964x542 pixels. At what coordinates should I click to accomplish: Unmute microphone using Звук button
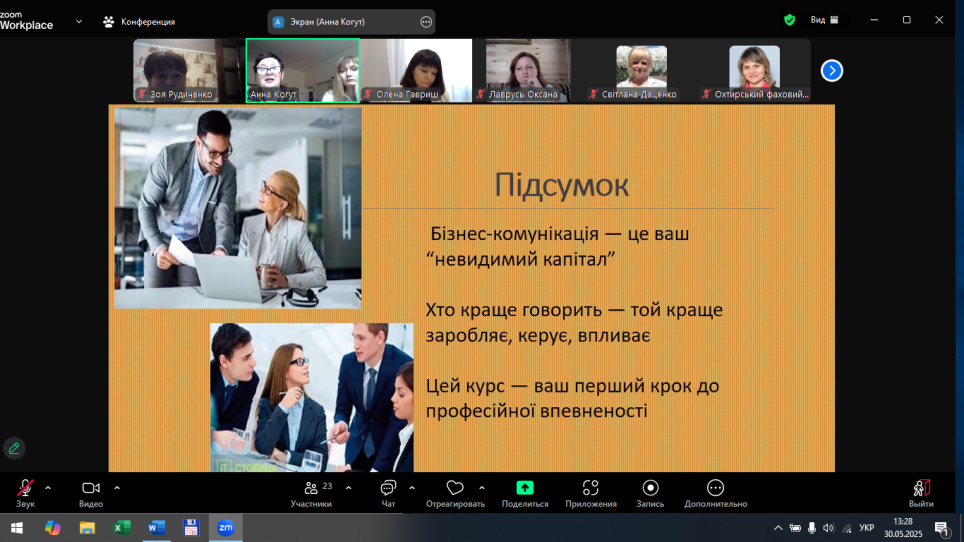click(25, 488)
